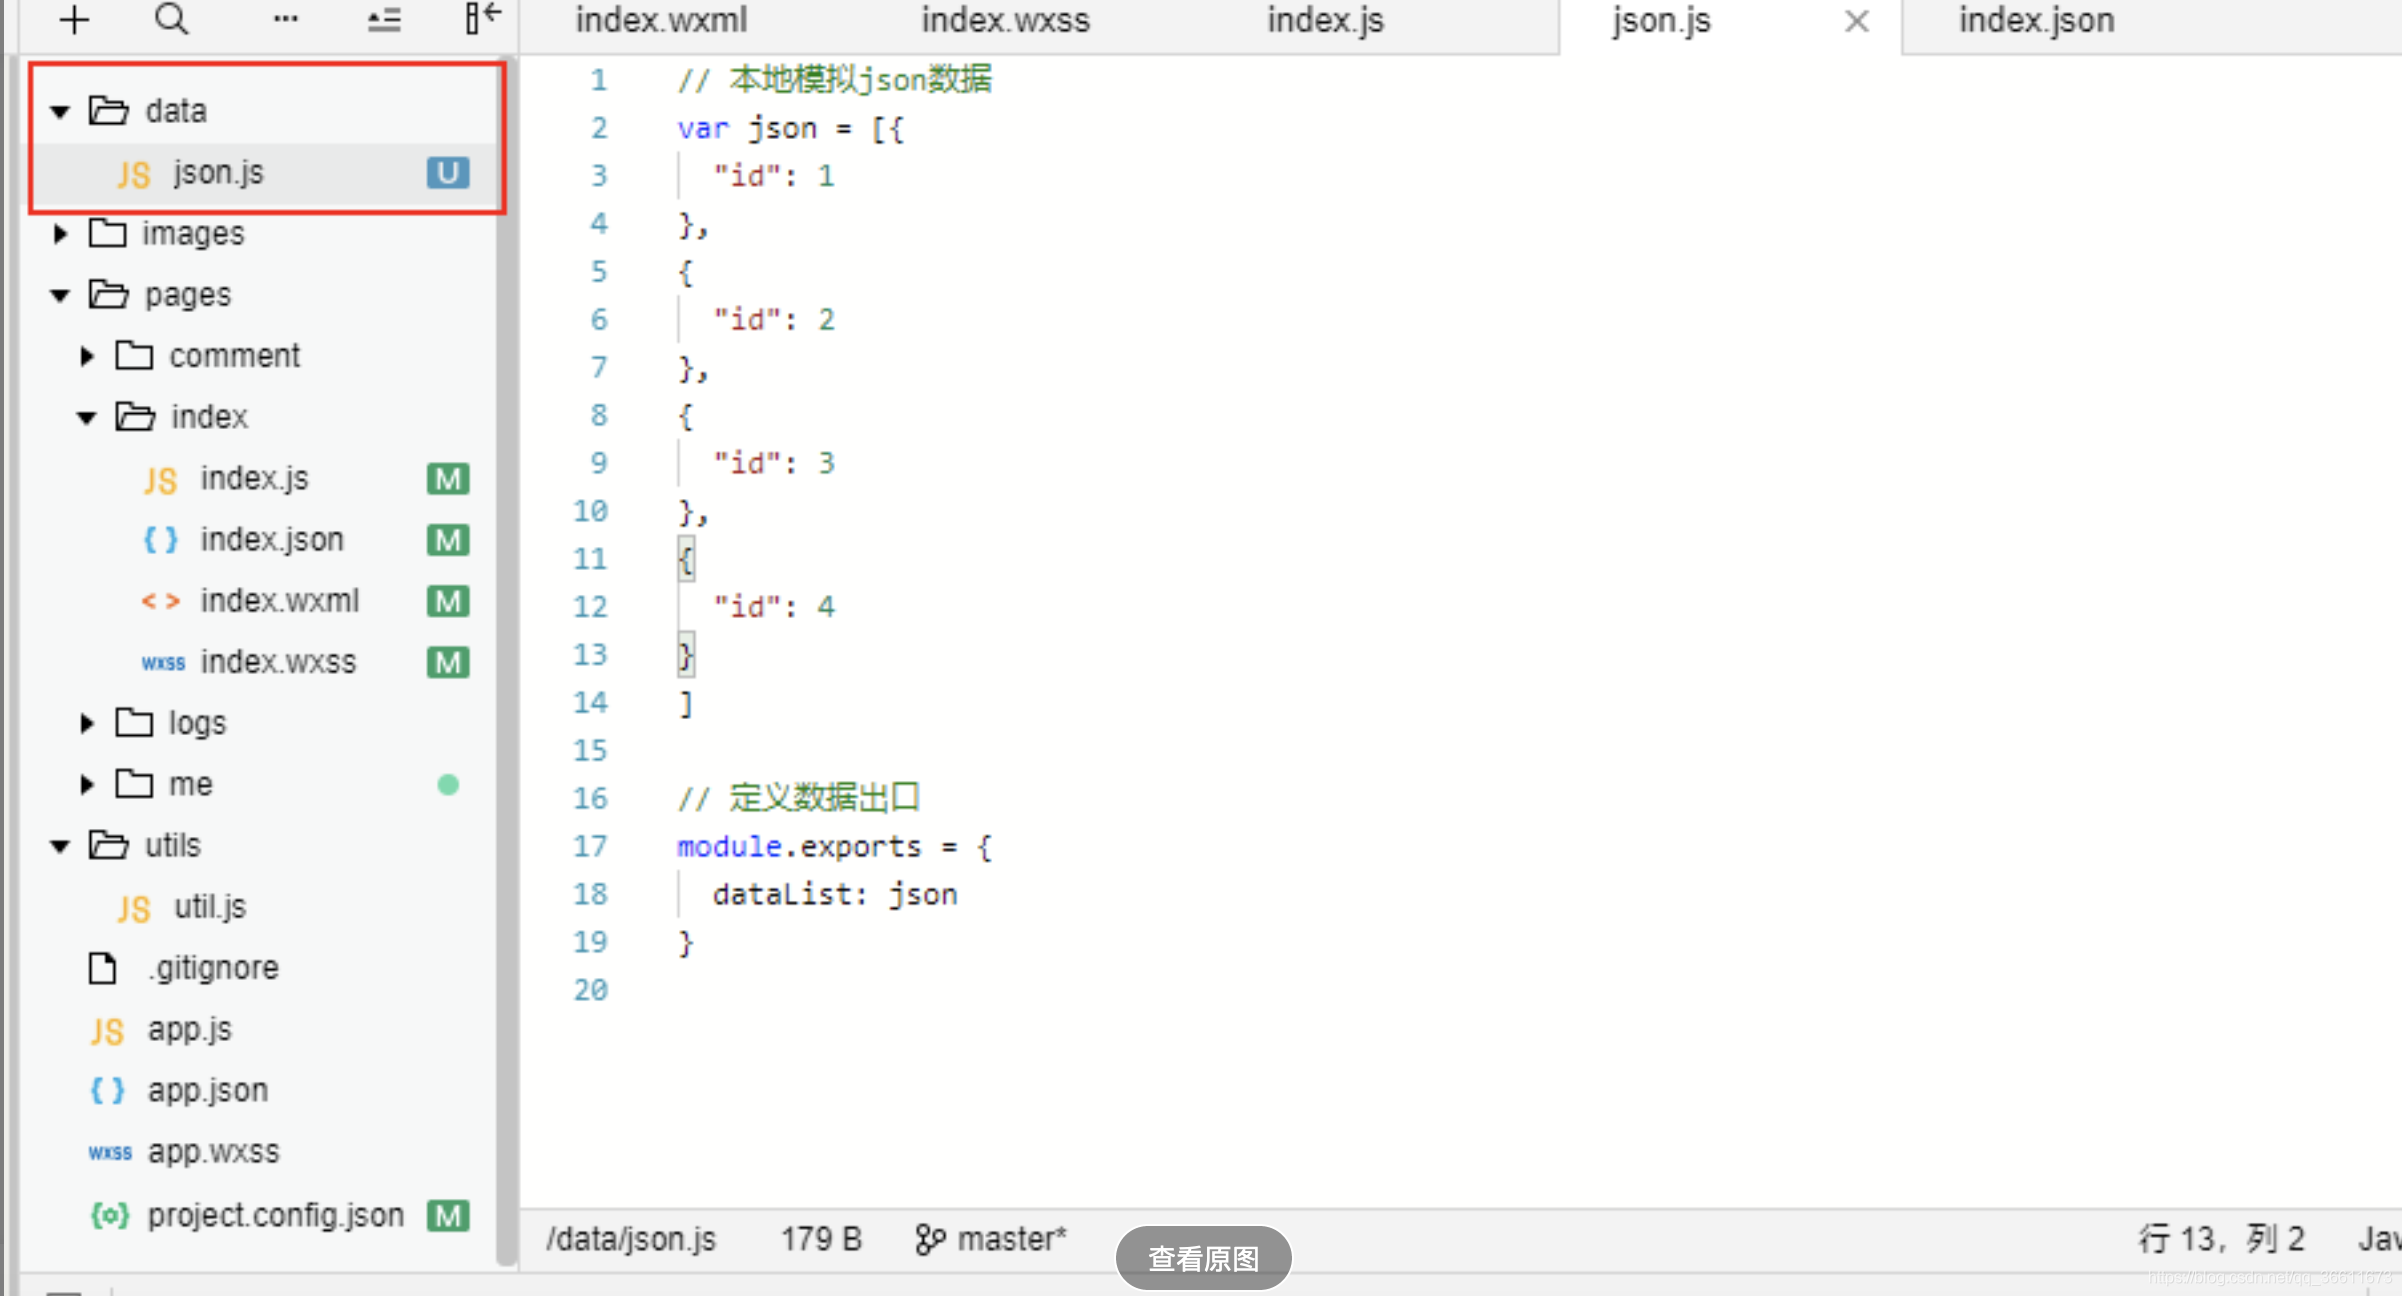Expand the images folder
The image size is (2402, 1296).
61,234
